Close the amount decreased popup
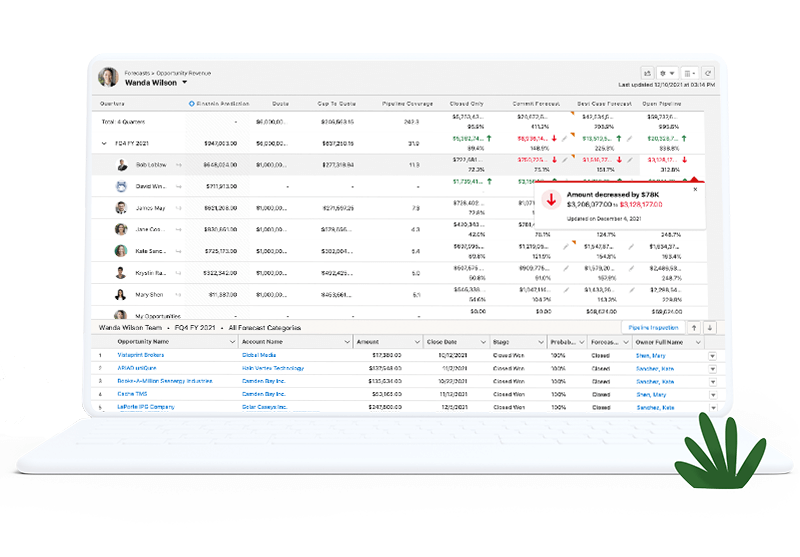Image resolution: width=800 pixels, height=557 pixels. 696,189
